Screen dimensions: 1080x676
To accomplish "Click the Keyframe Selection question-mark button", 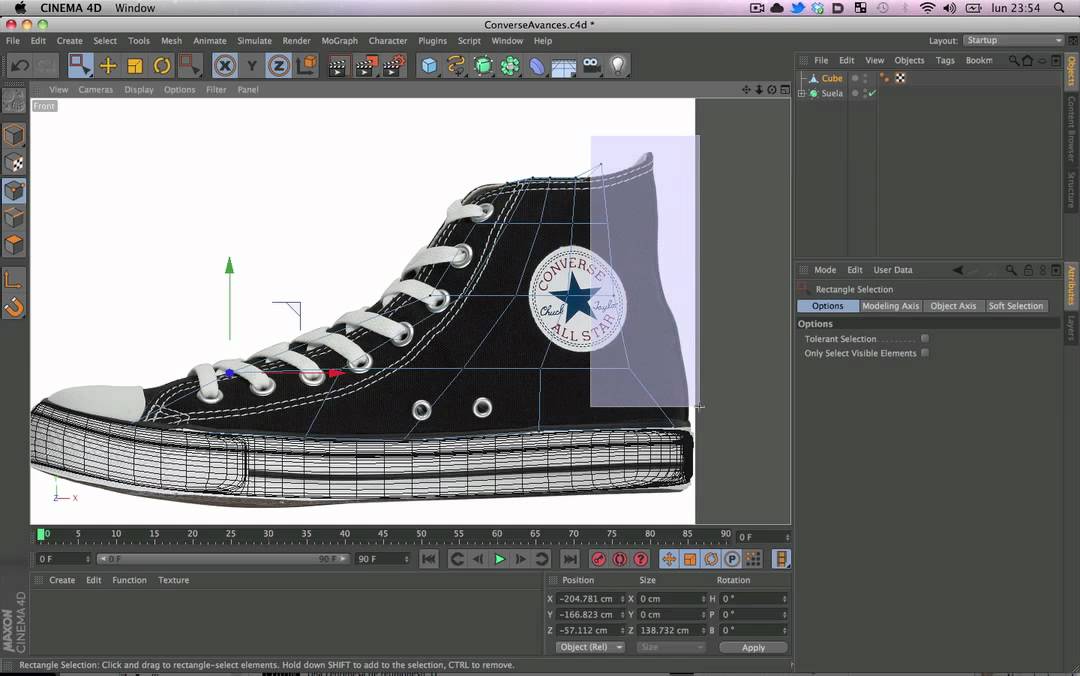I will (641, 560).
